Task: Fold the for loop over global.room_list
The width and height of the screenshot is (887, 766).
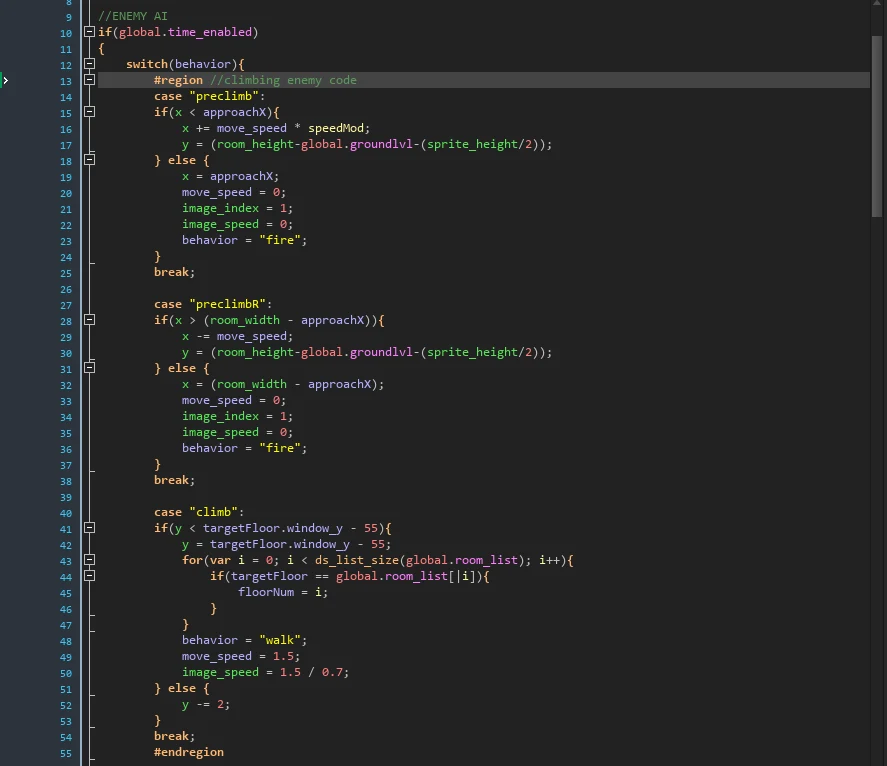Action: (x=89, y=560)
